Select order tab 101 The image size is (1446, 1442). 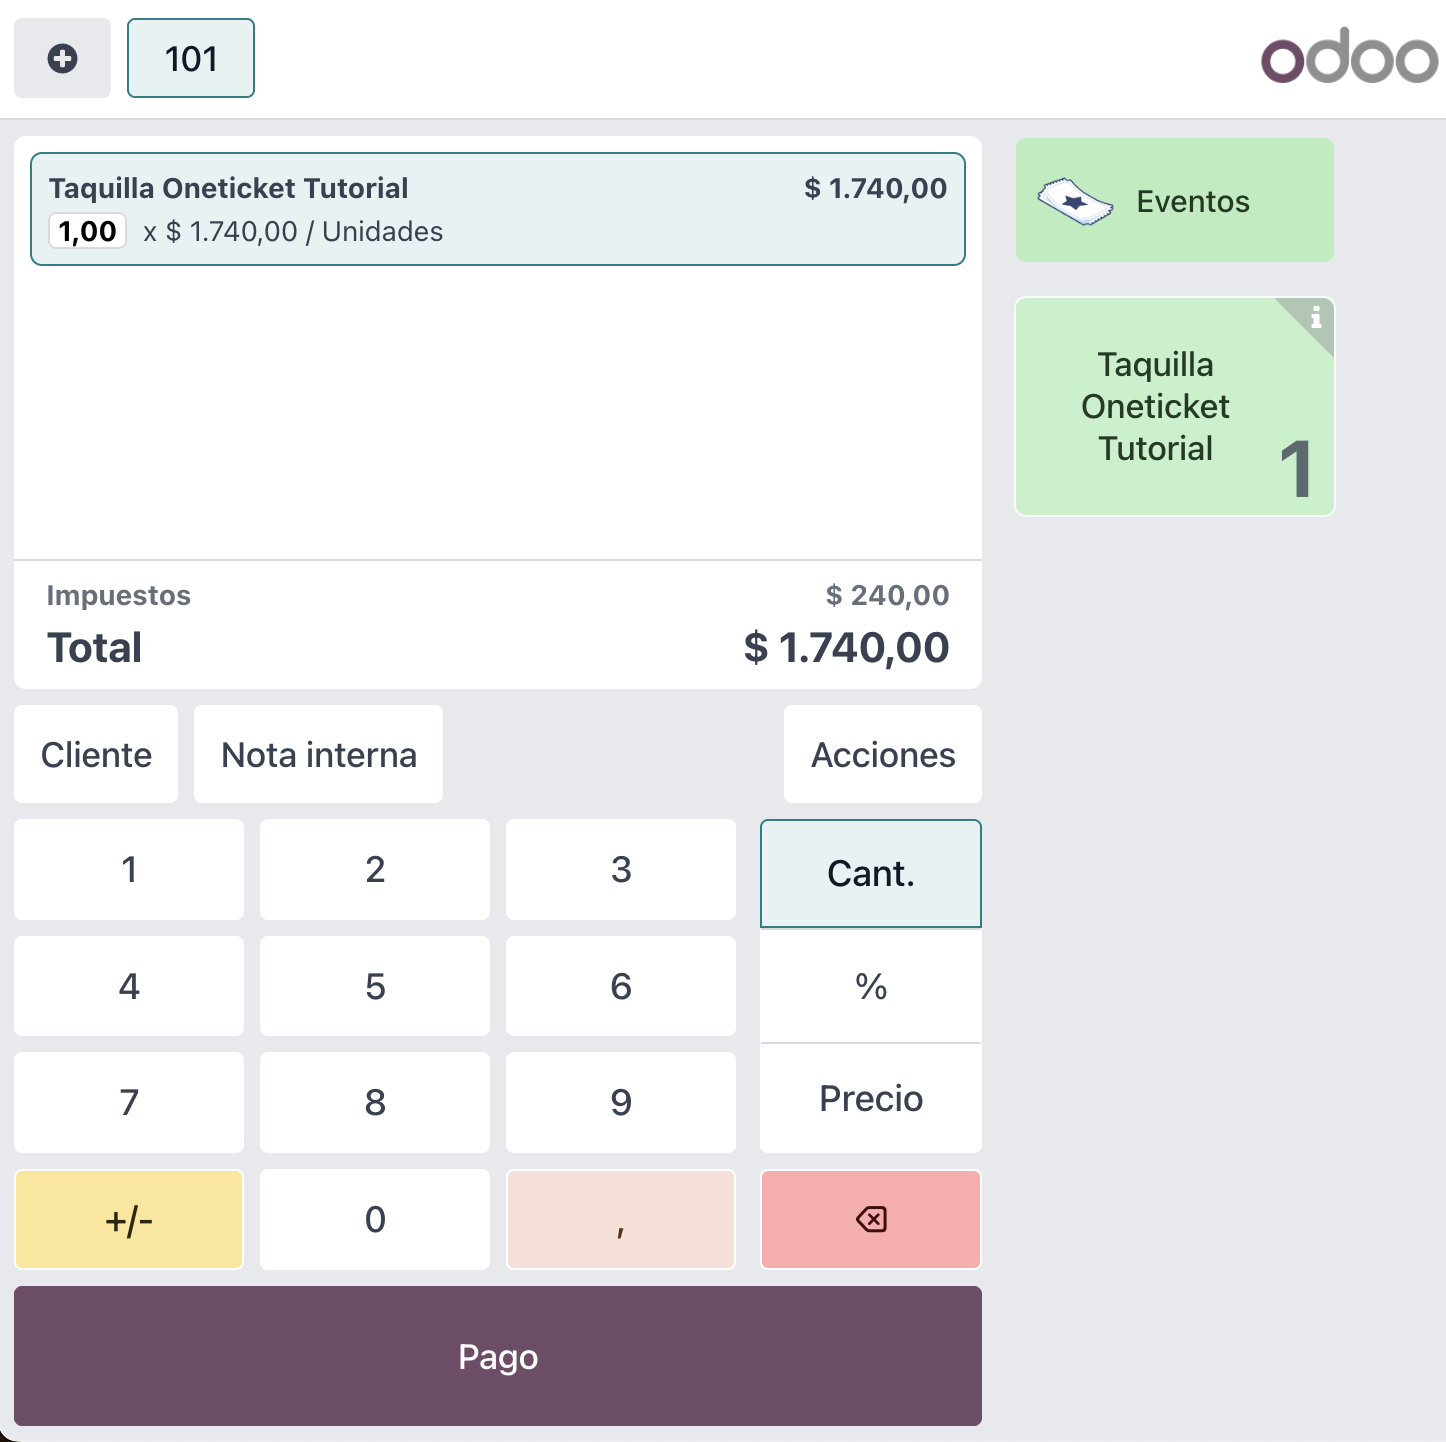click(191, 59)
